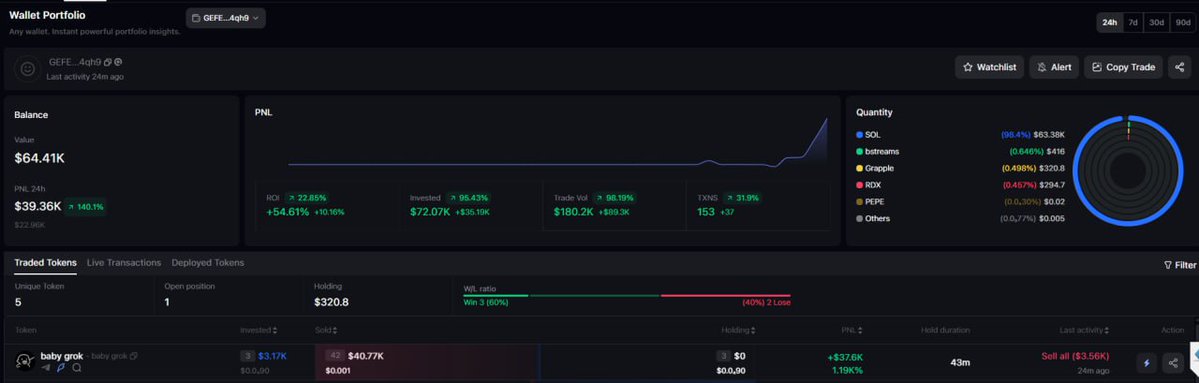
Task: Click the Wallet Portfolio heading
Action: point(47,15)
